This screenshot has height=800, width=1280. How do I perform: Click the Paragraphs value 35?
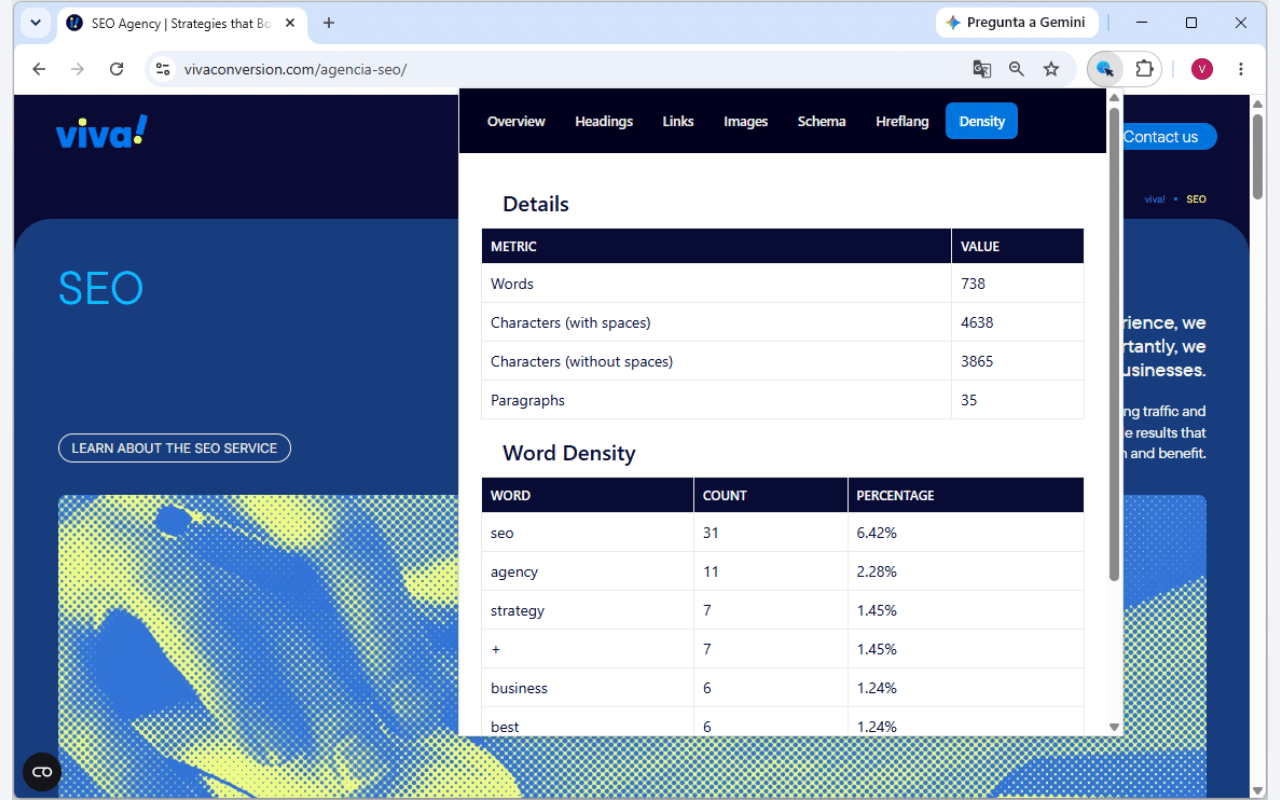coord(969,400)
